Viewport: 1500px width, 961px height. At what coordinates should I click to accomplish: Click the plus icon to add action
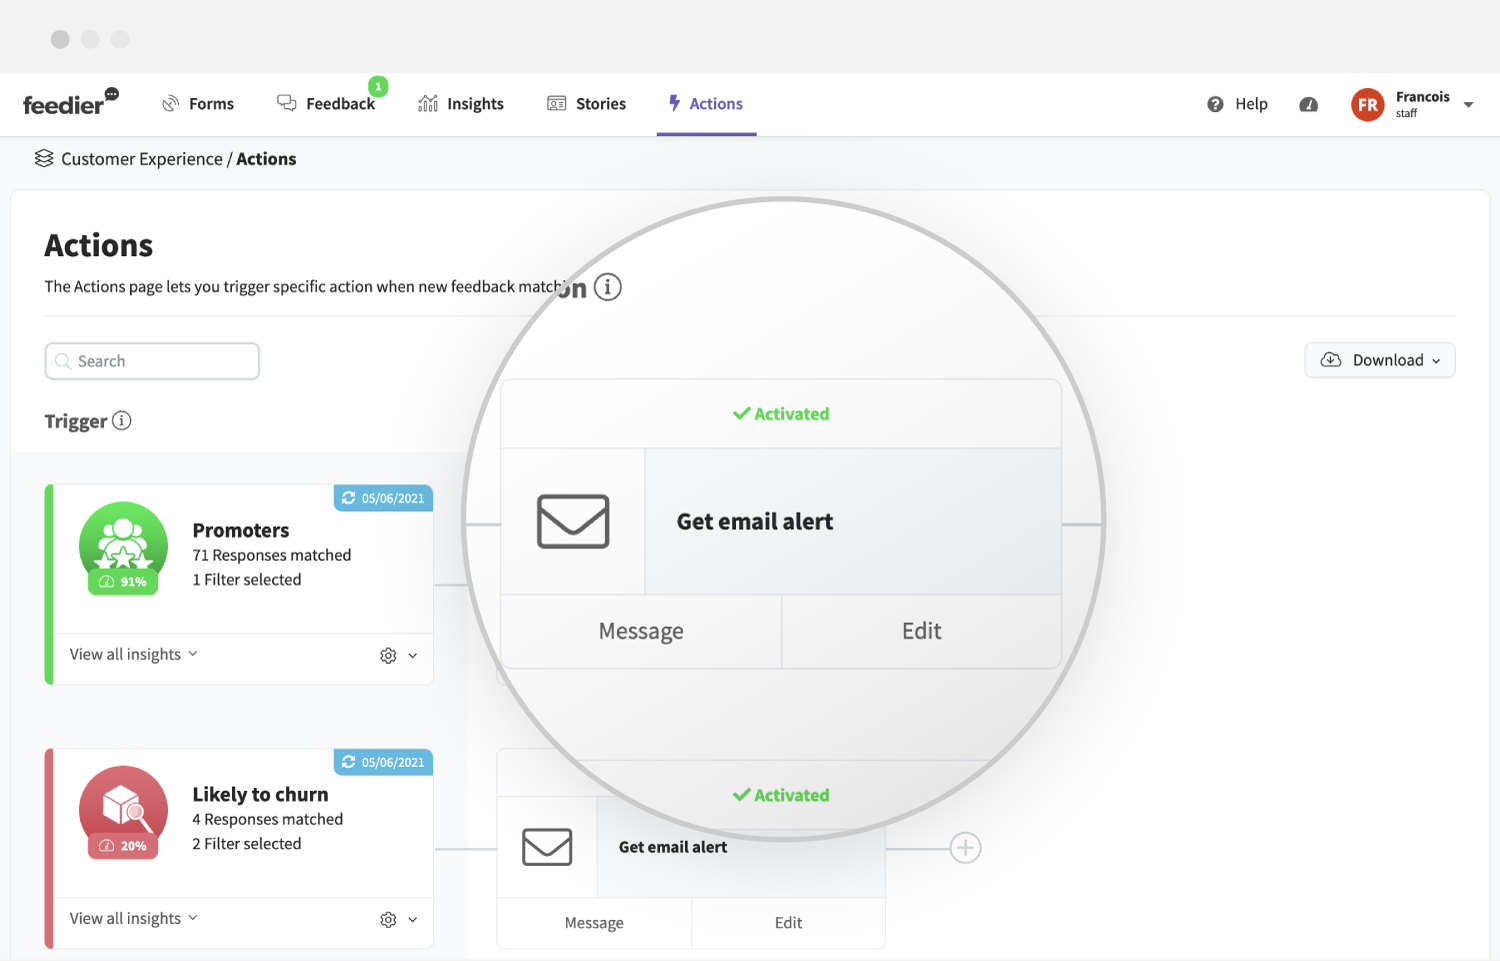(965, 848)
